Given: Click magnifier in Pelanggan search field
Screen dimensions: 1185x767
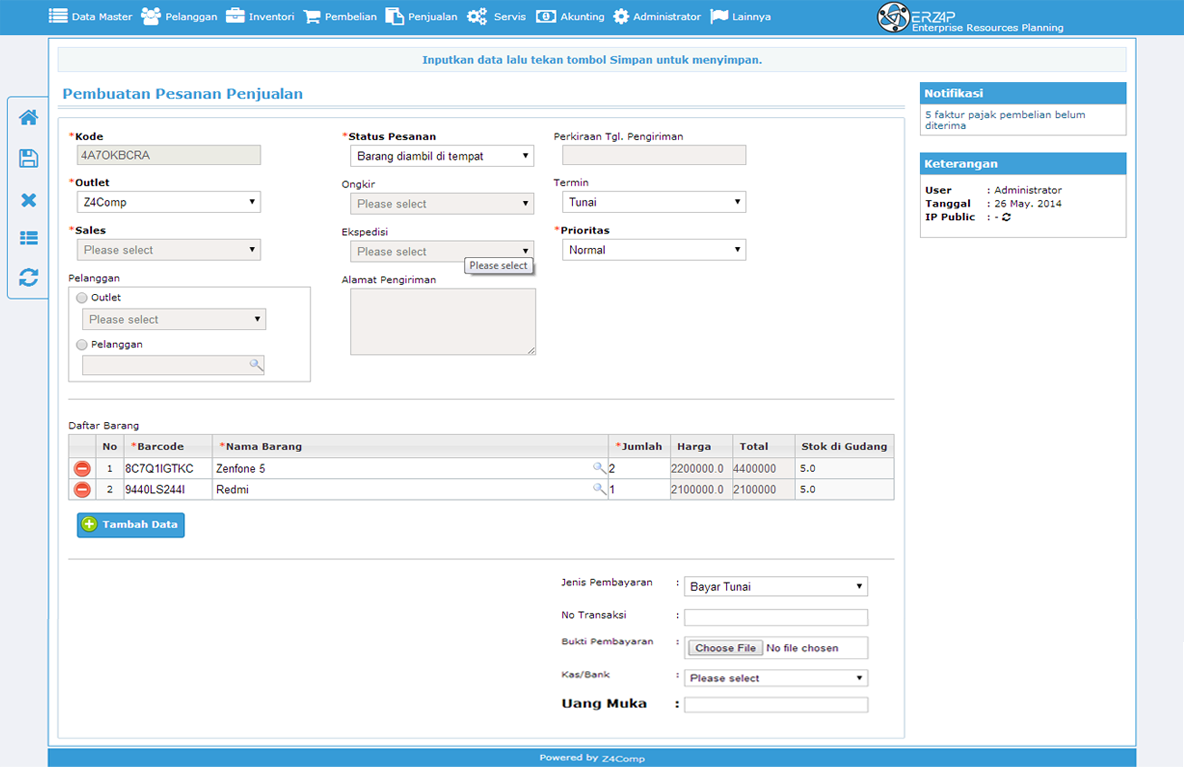Looking at the screenshot, I should [256, 365].
